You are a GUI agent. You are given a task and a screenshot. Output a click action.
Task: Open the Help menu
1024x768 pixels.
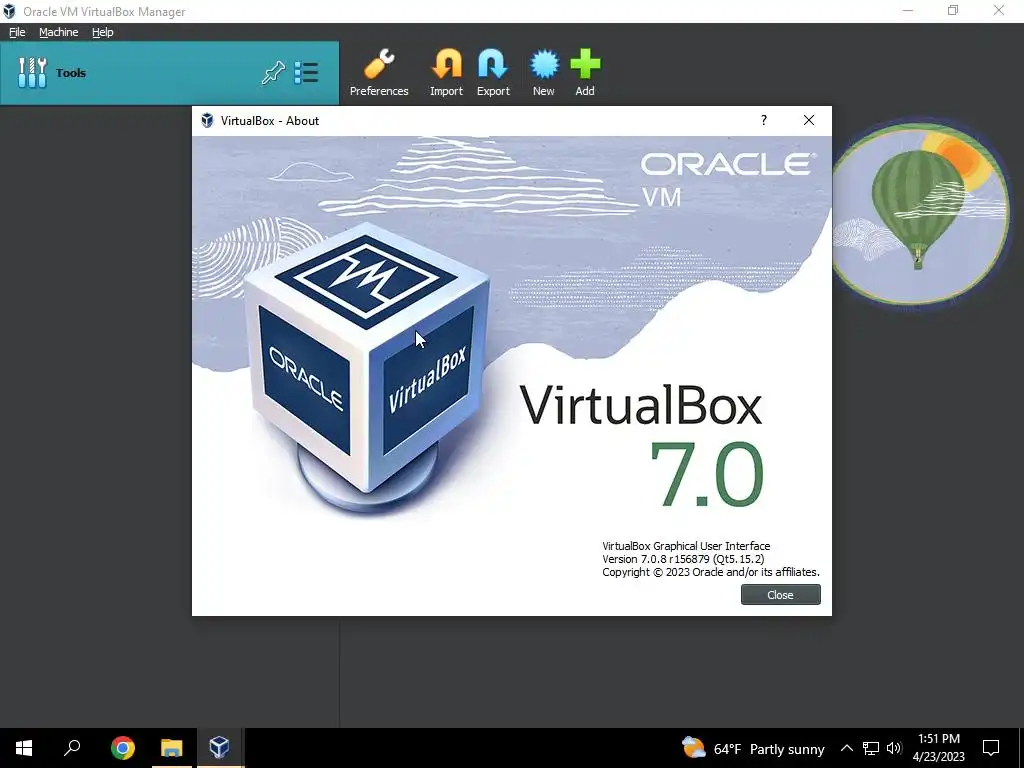(x=103, y=32)
